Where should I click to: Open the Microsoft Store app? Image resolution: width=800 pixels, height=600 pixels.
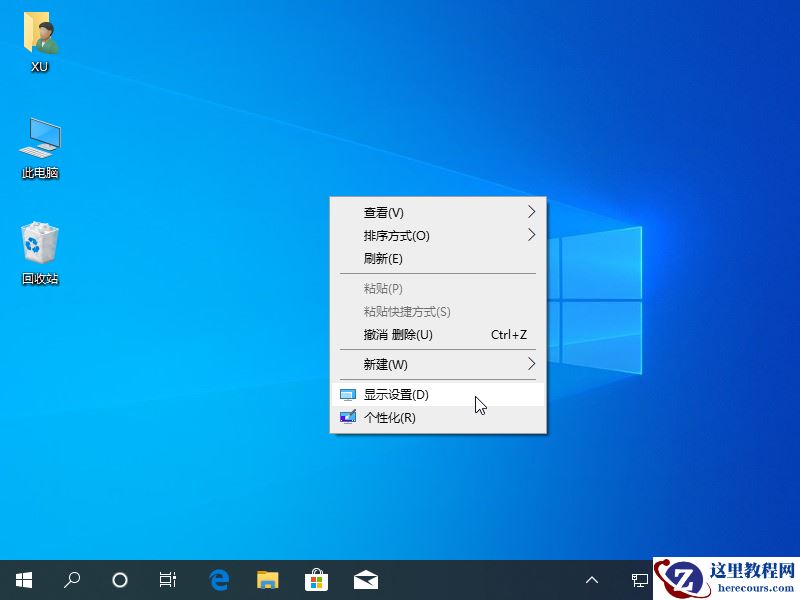[316, 579]
